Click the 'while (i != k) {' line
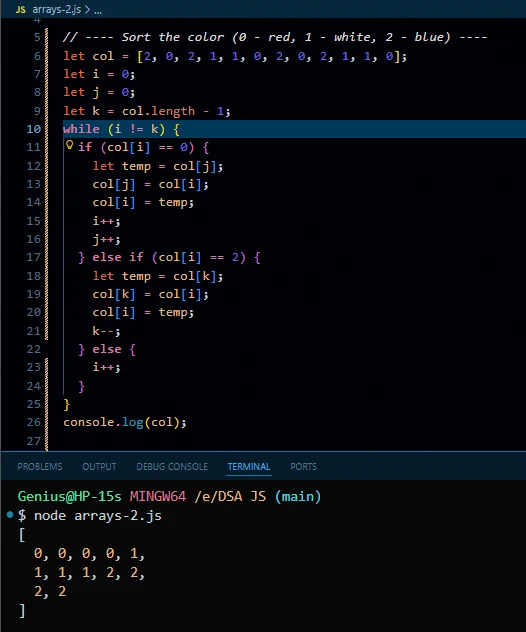This screenshot has width=526, height=632. [121, 129]
